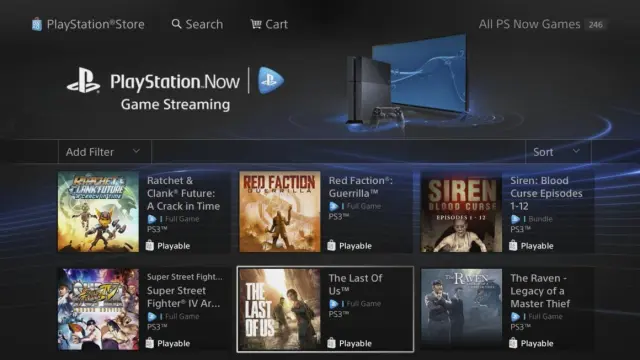Click the Add Filter chevron arrow
640x360 pixels.
click(x=136, y=151)
